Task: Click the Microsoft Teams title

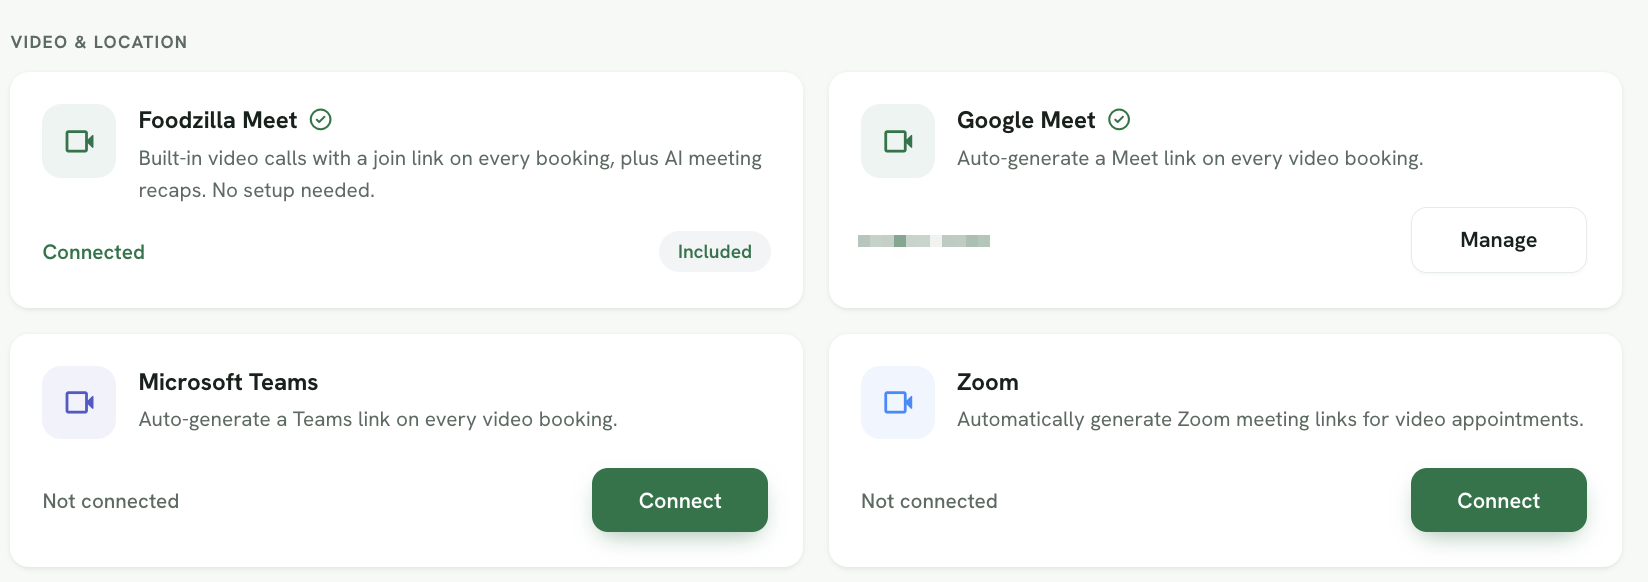Action: point(228,382)
